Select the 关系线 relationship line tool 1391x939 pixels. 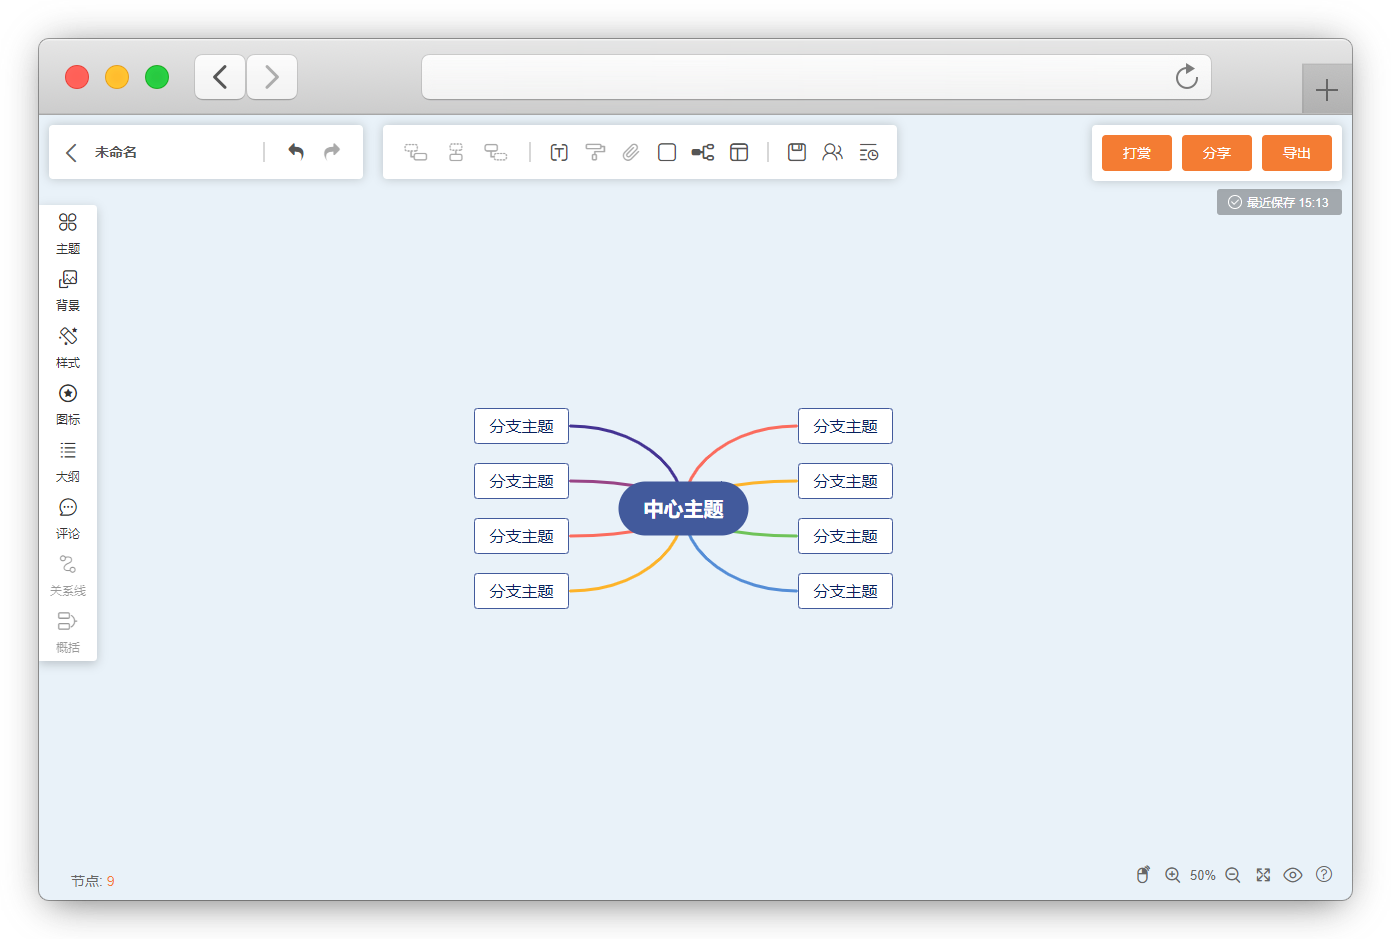coord(68,576)
